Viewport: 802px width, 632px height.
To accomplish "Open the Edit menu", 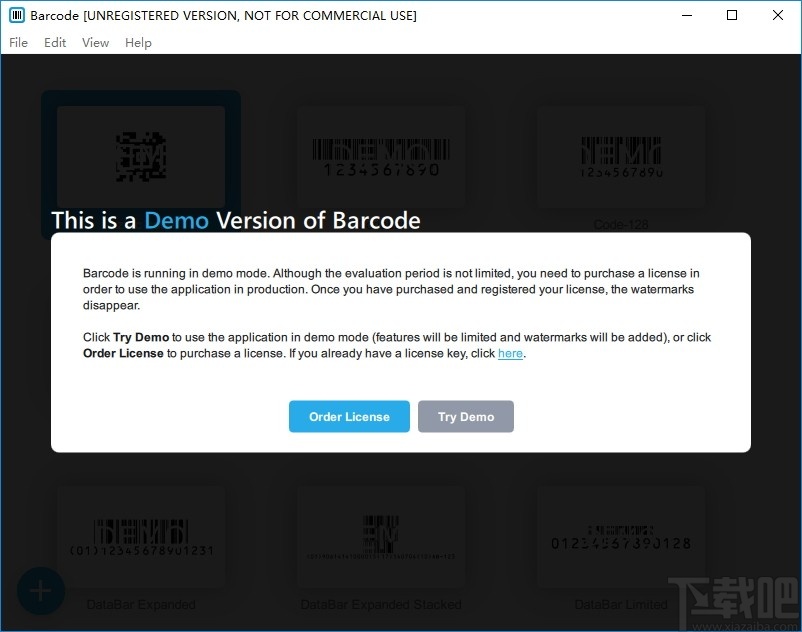I will (x=55, y=42).
